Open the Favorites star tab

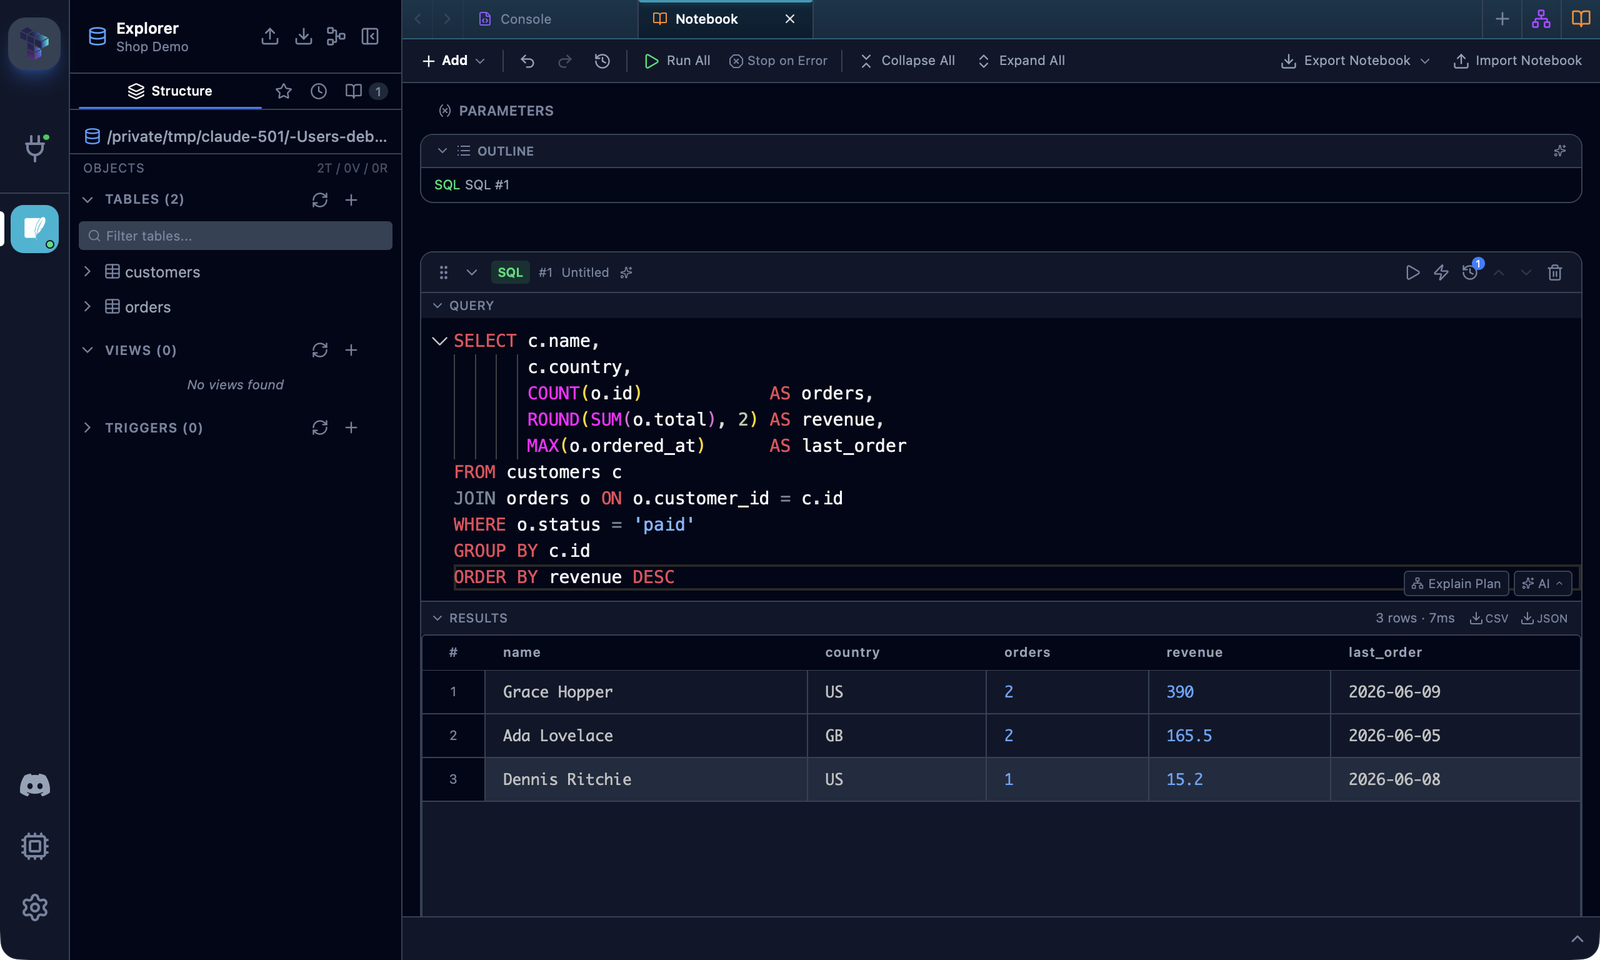pyautogui.click(x=284, y=91)
